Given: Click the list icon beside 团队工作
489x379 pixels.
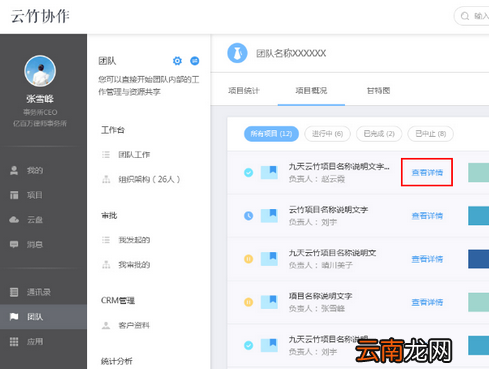Looking at the screenshot, I should tap(106, 155).
